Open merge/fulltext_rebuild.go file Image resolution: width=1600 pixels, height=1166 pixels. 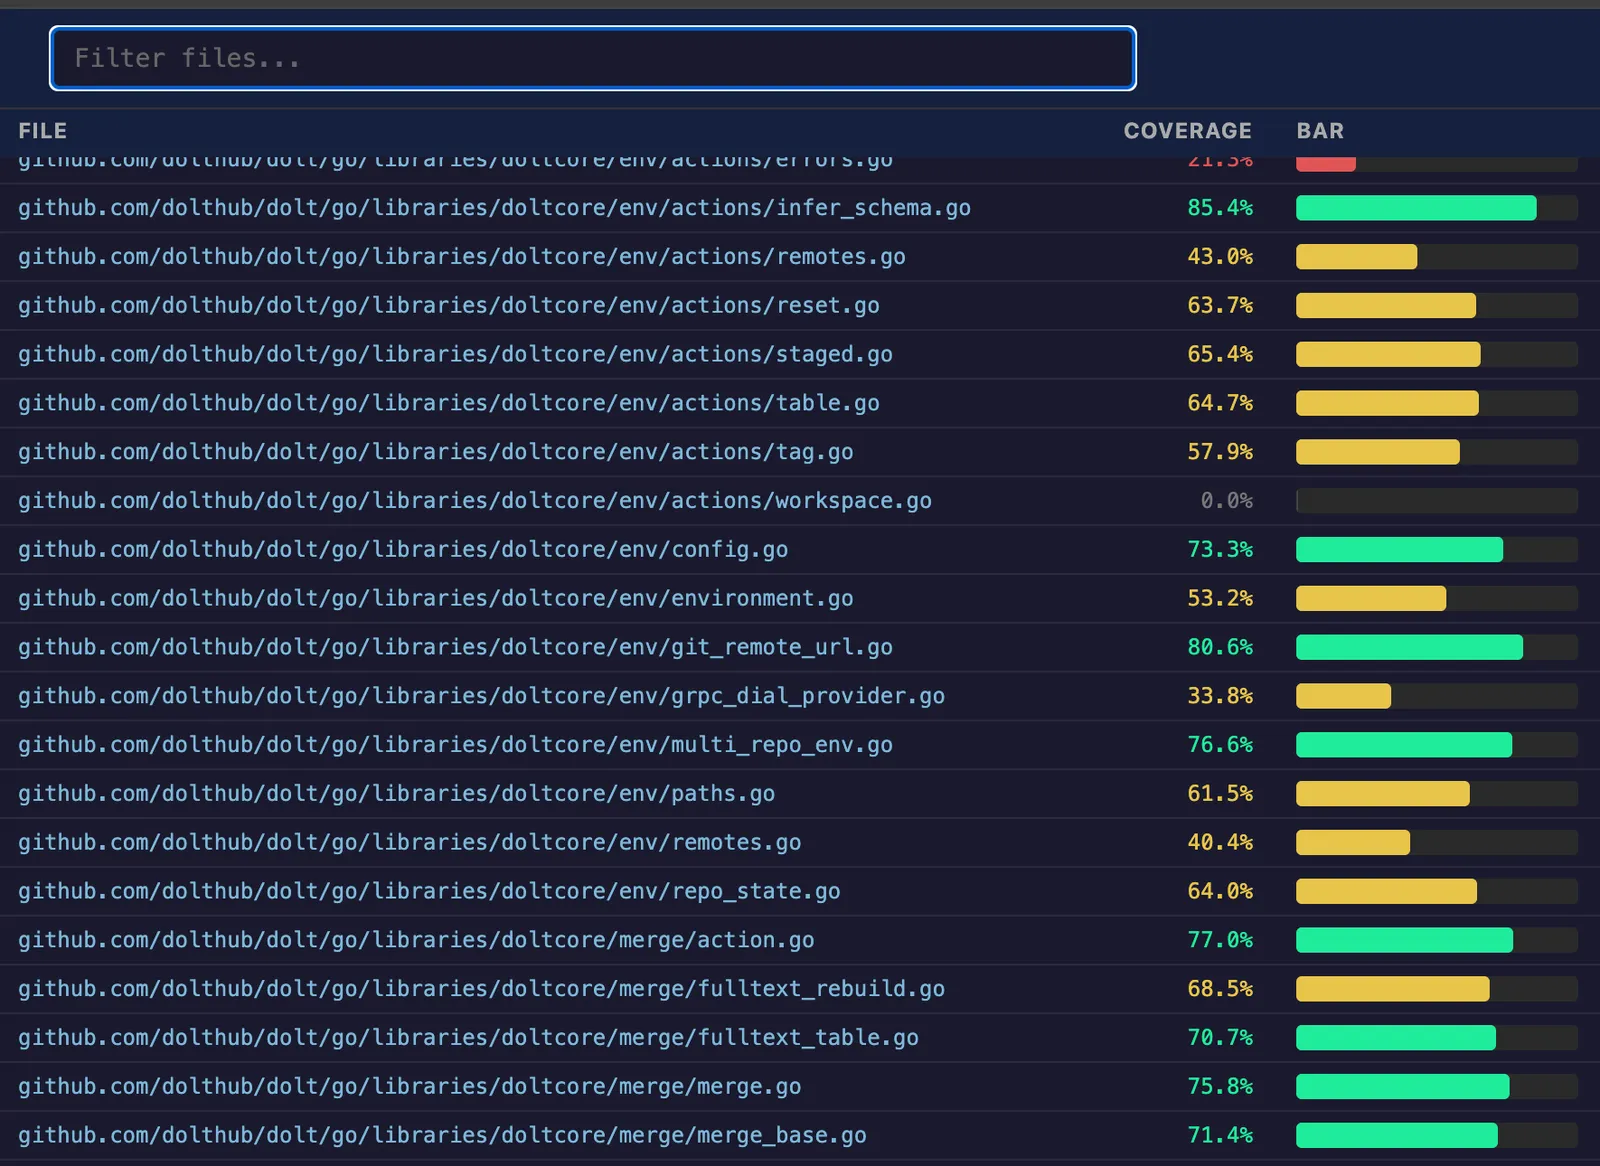click(x=481, y=989)
